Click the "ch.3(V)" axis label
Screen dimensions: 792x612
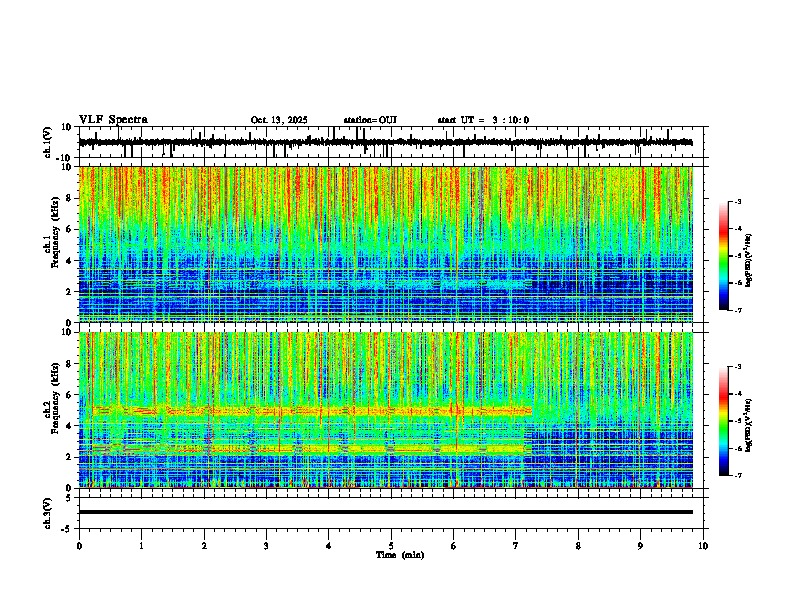pos(48,513)
